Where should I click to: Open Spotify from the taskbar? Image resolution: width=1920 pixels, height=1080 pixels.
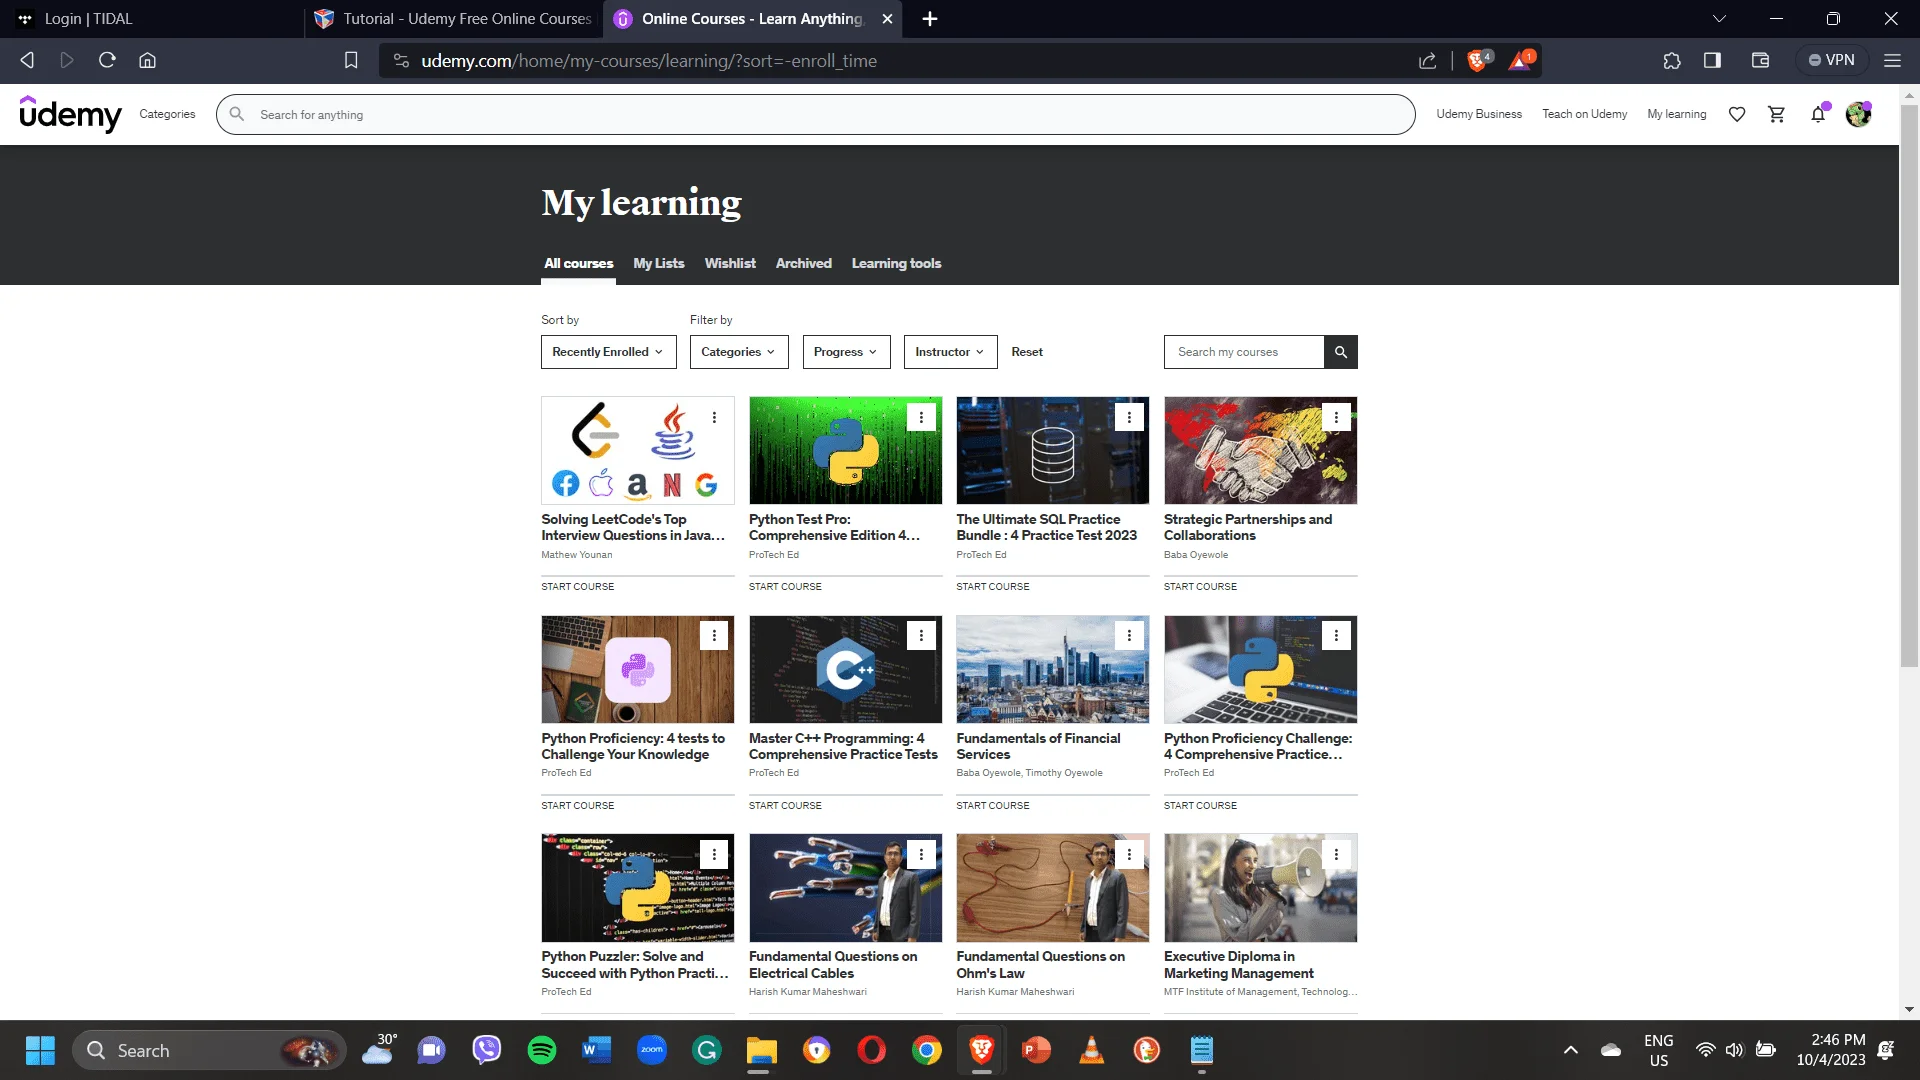[541, 1050]
